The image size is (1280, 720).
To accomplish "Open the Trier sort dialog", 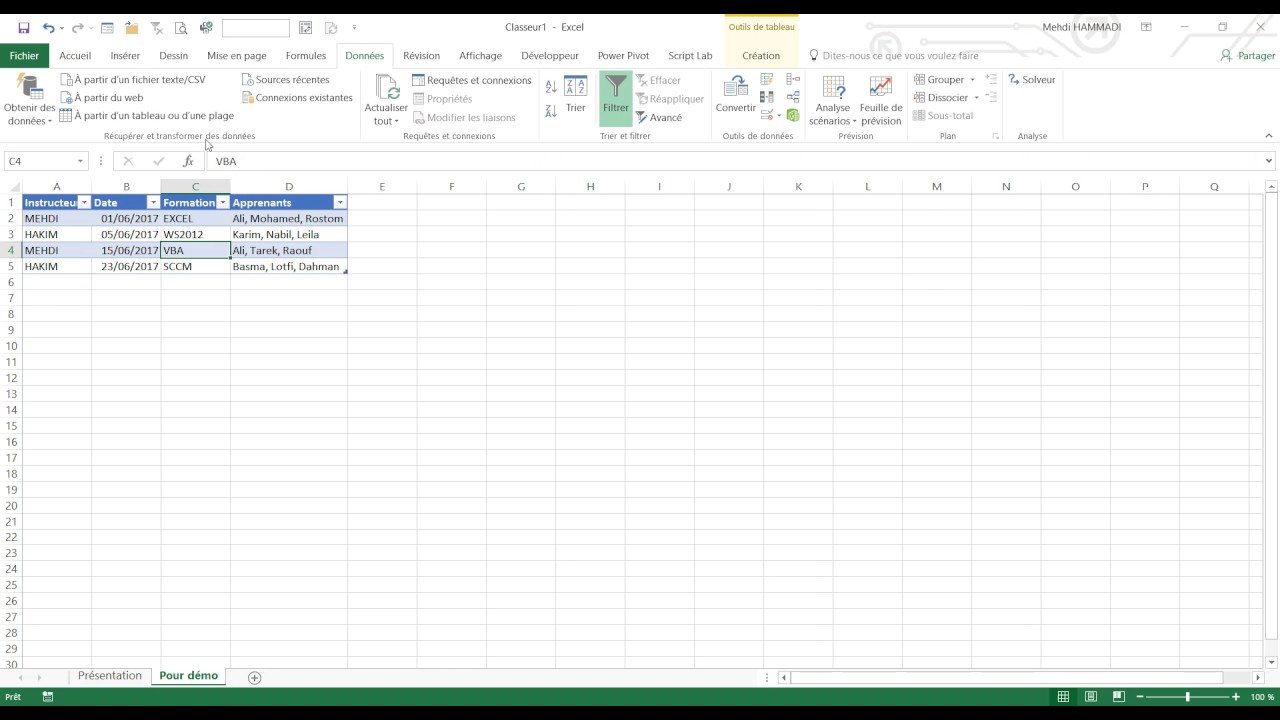I will click(576, 94).
